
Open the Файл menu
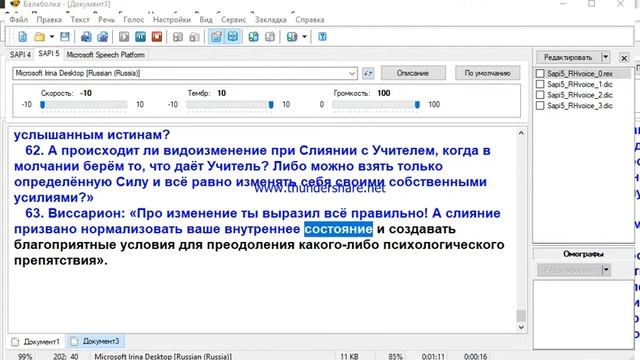19,20
